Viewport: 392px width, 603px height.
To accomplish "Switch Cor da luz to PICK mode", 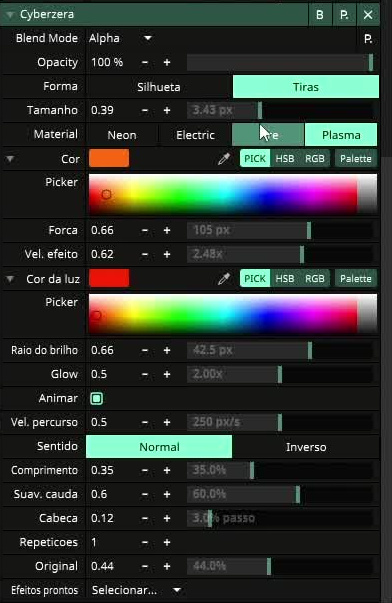I will [x=255, y=278].
